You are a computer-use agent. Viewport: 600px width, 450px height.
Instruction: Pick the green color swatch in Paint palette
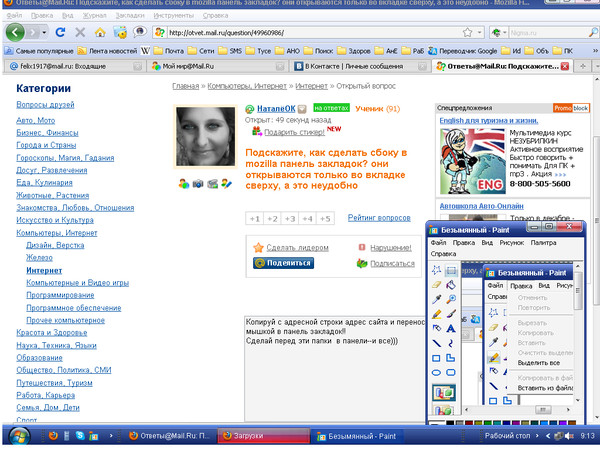(488, 423)
